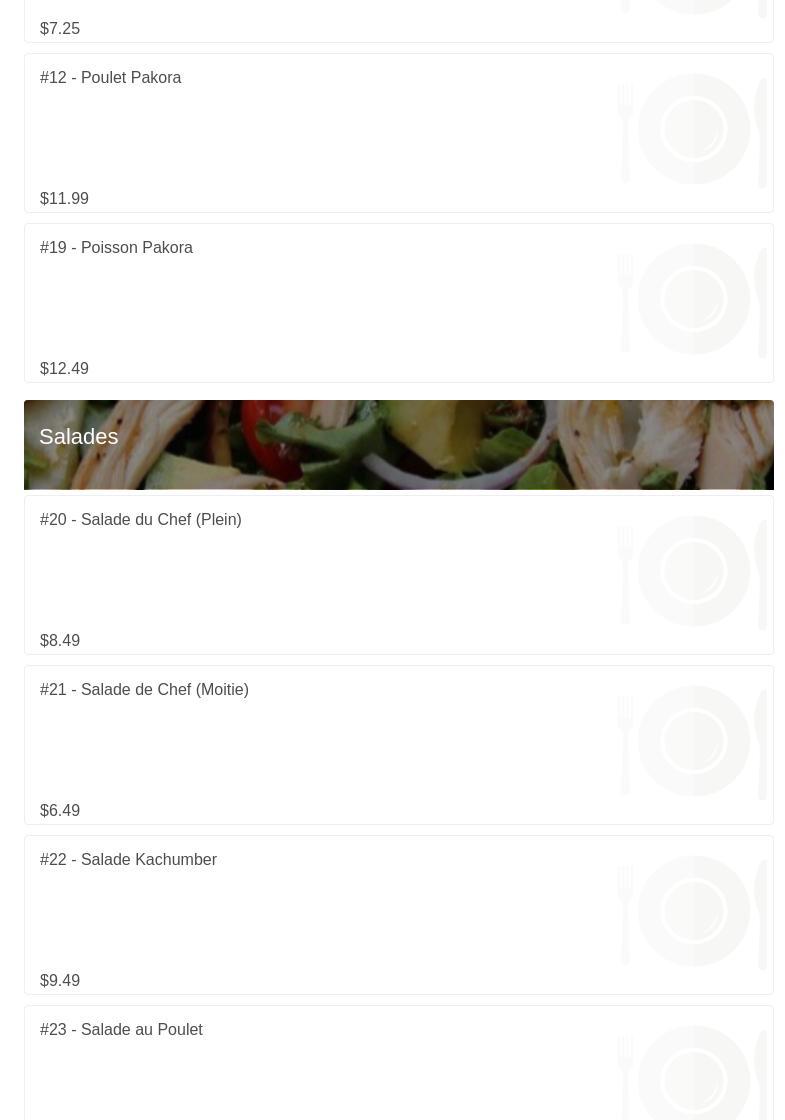The width and height of the screenshot is (785, 1120).
Task: Select the $12.49 Poisson Pakora price
Action: [64, 369]
